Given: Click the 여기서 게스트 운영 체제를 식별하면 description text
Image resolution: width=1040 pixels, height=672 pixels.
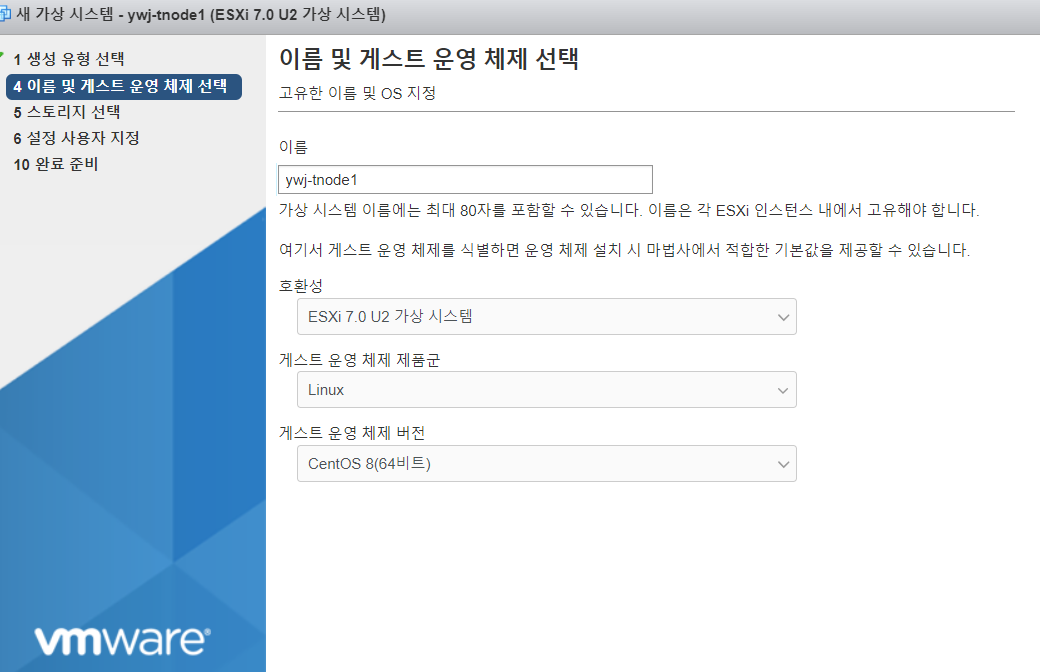Looking at the screenshot, I should [x=624, y=250].
